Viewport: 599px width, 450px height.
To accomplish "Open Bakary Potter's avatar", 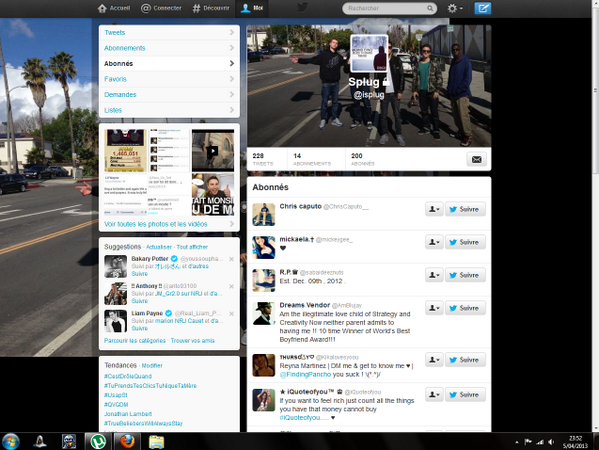I will click(x=115, y=266).
